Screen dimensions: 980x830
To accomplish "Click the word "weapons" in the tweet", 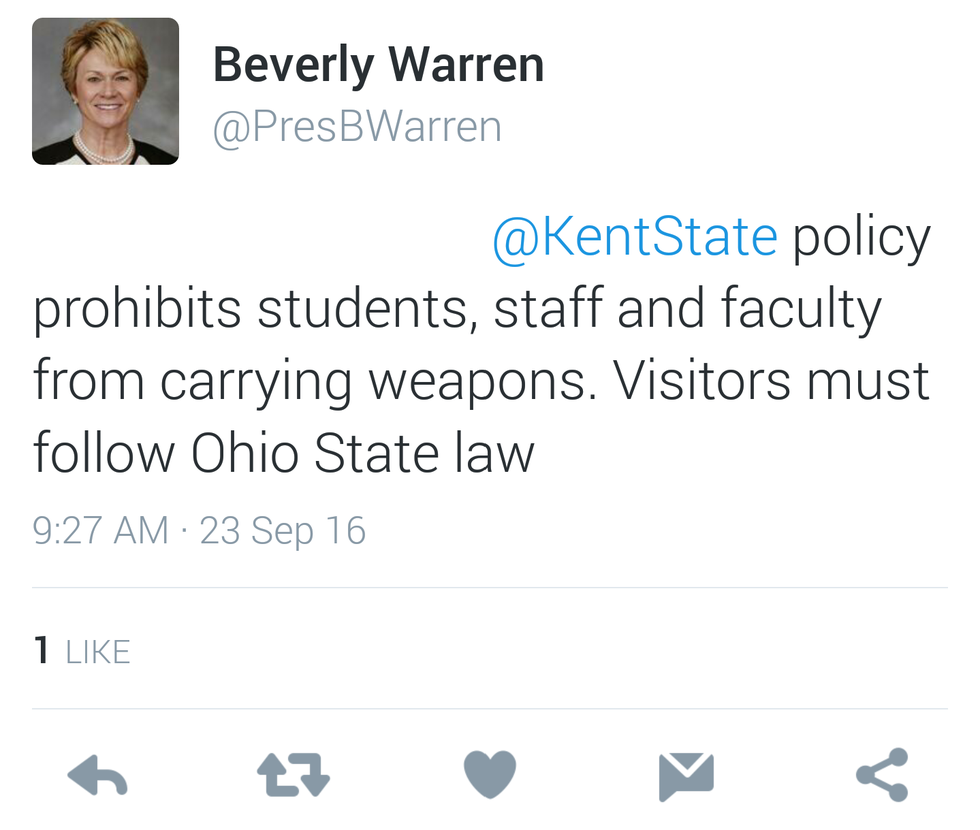I will [x=481, y=383].
